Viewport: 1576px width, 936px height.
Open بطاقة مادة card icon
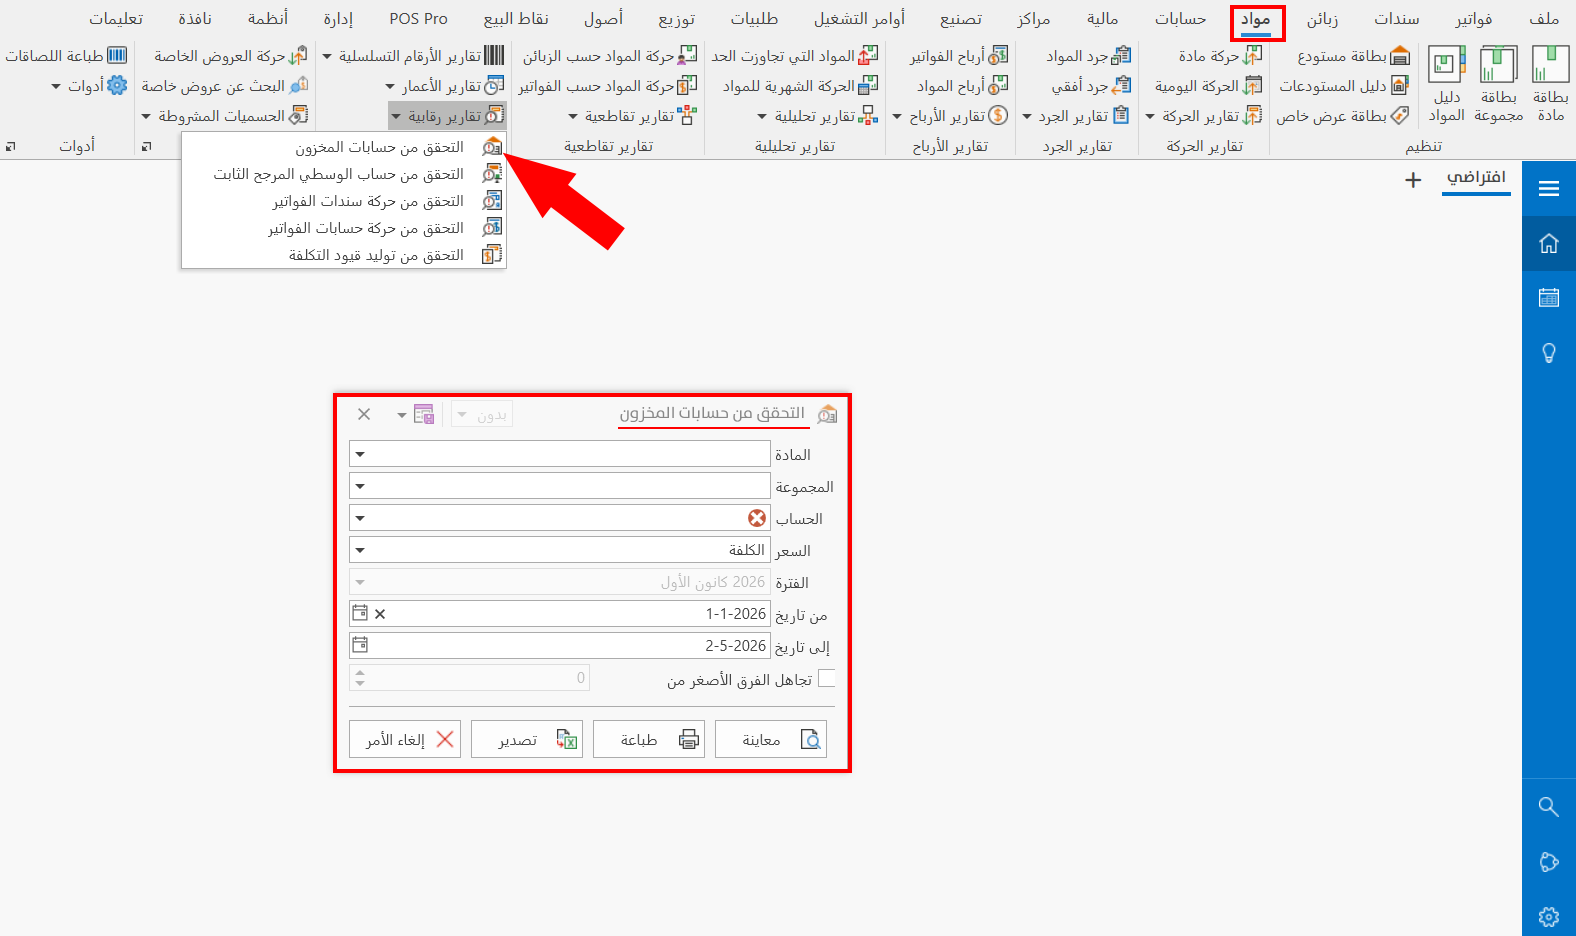pos(1550,84)
